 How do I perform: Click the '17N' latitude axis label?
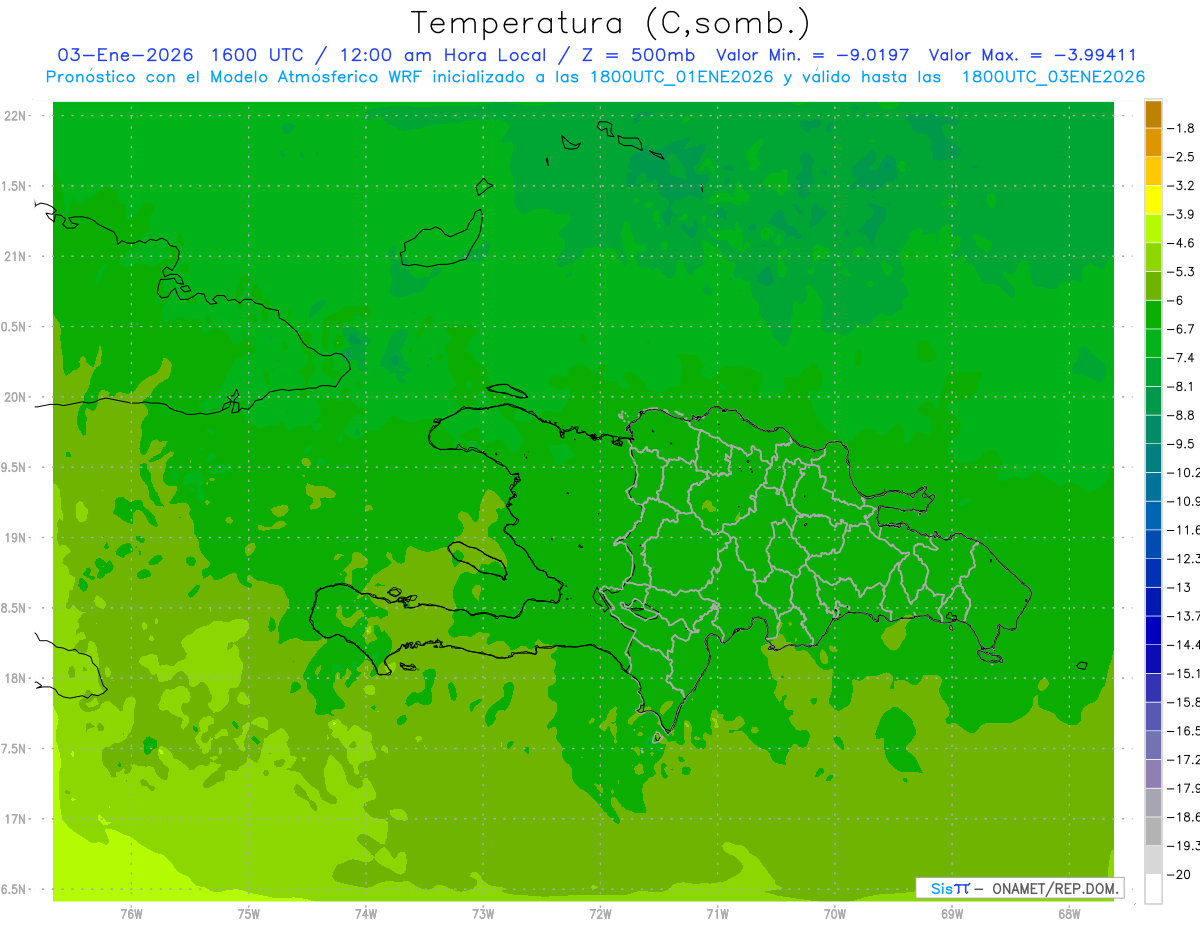pos(16,819)
